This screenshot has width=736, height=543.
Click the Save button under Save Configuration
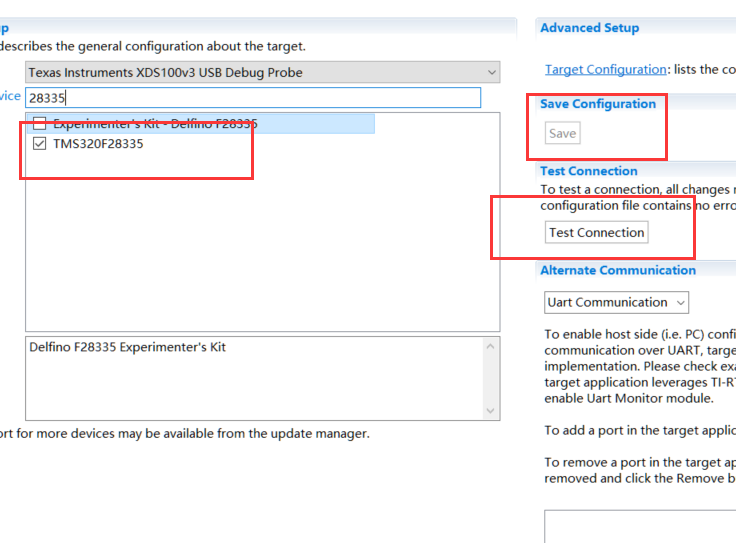(562, 133)
